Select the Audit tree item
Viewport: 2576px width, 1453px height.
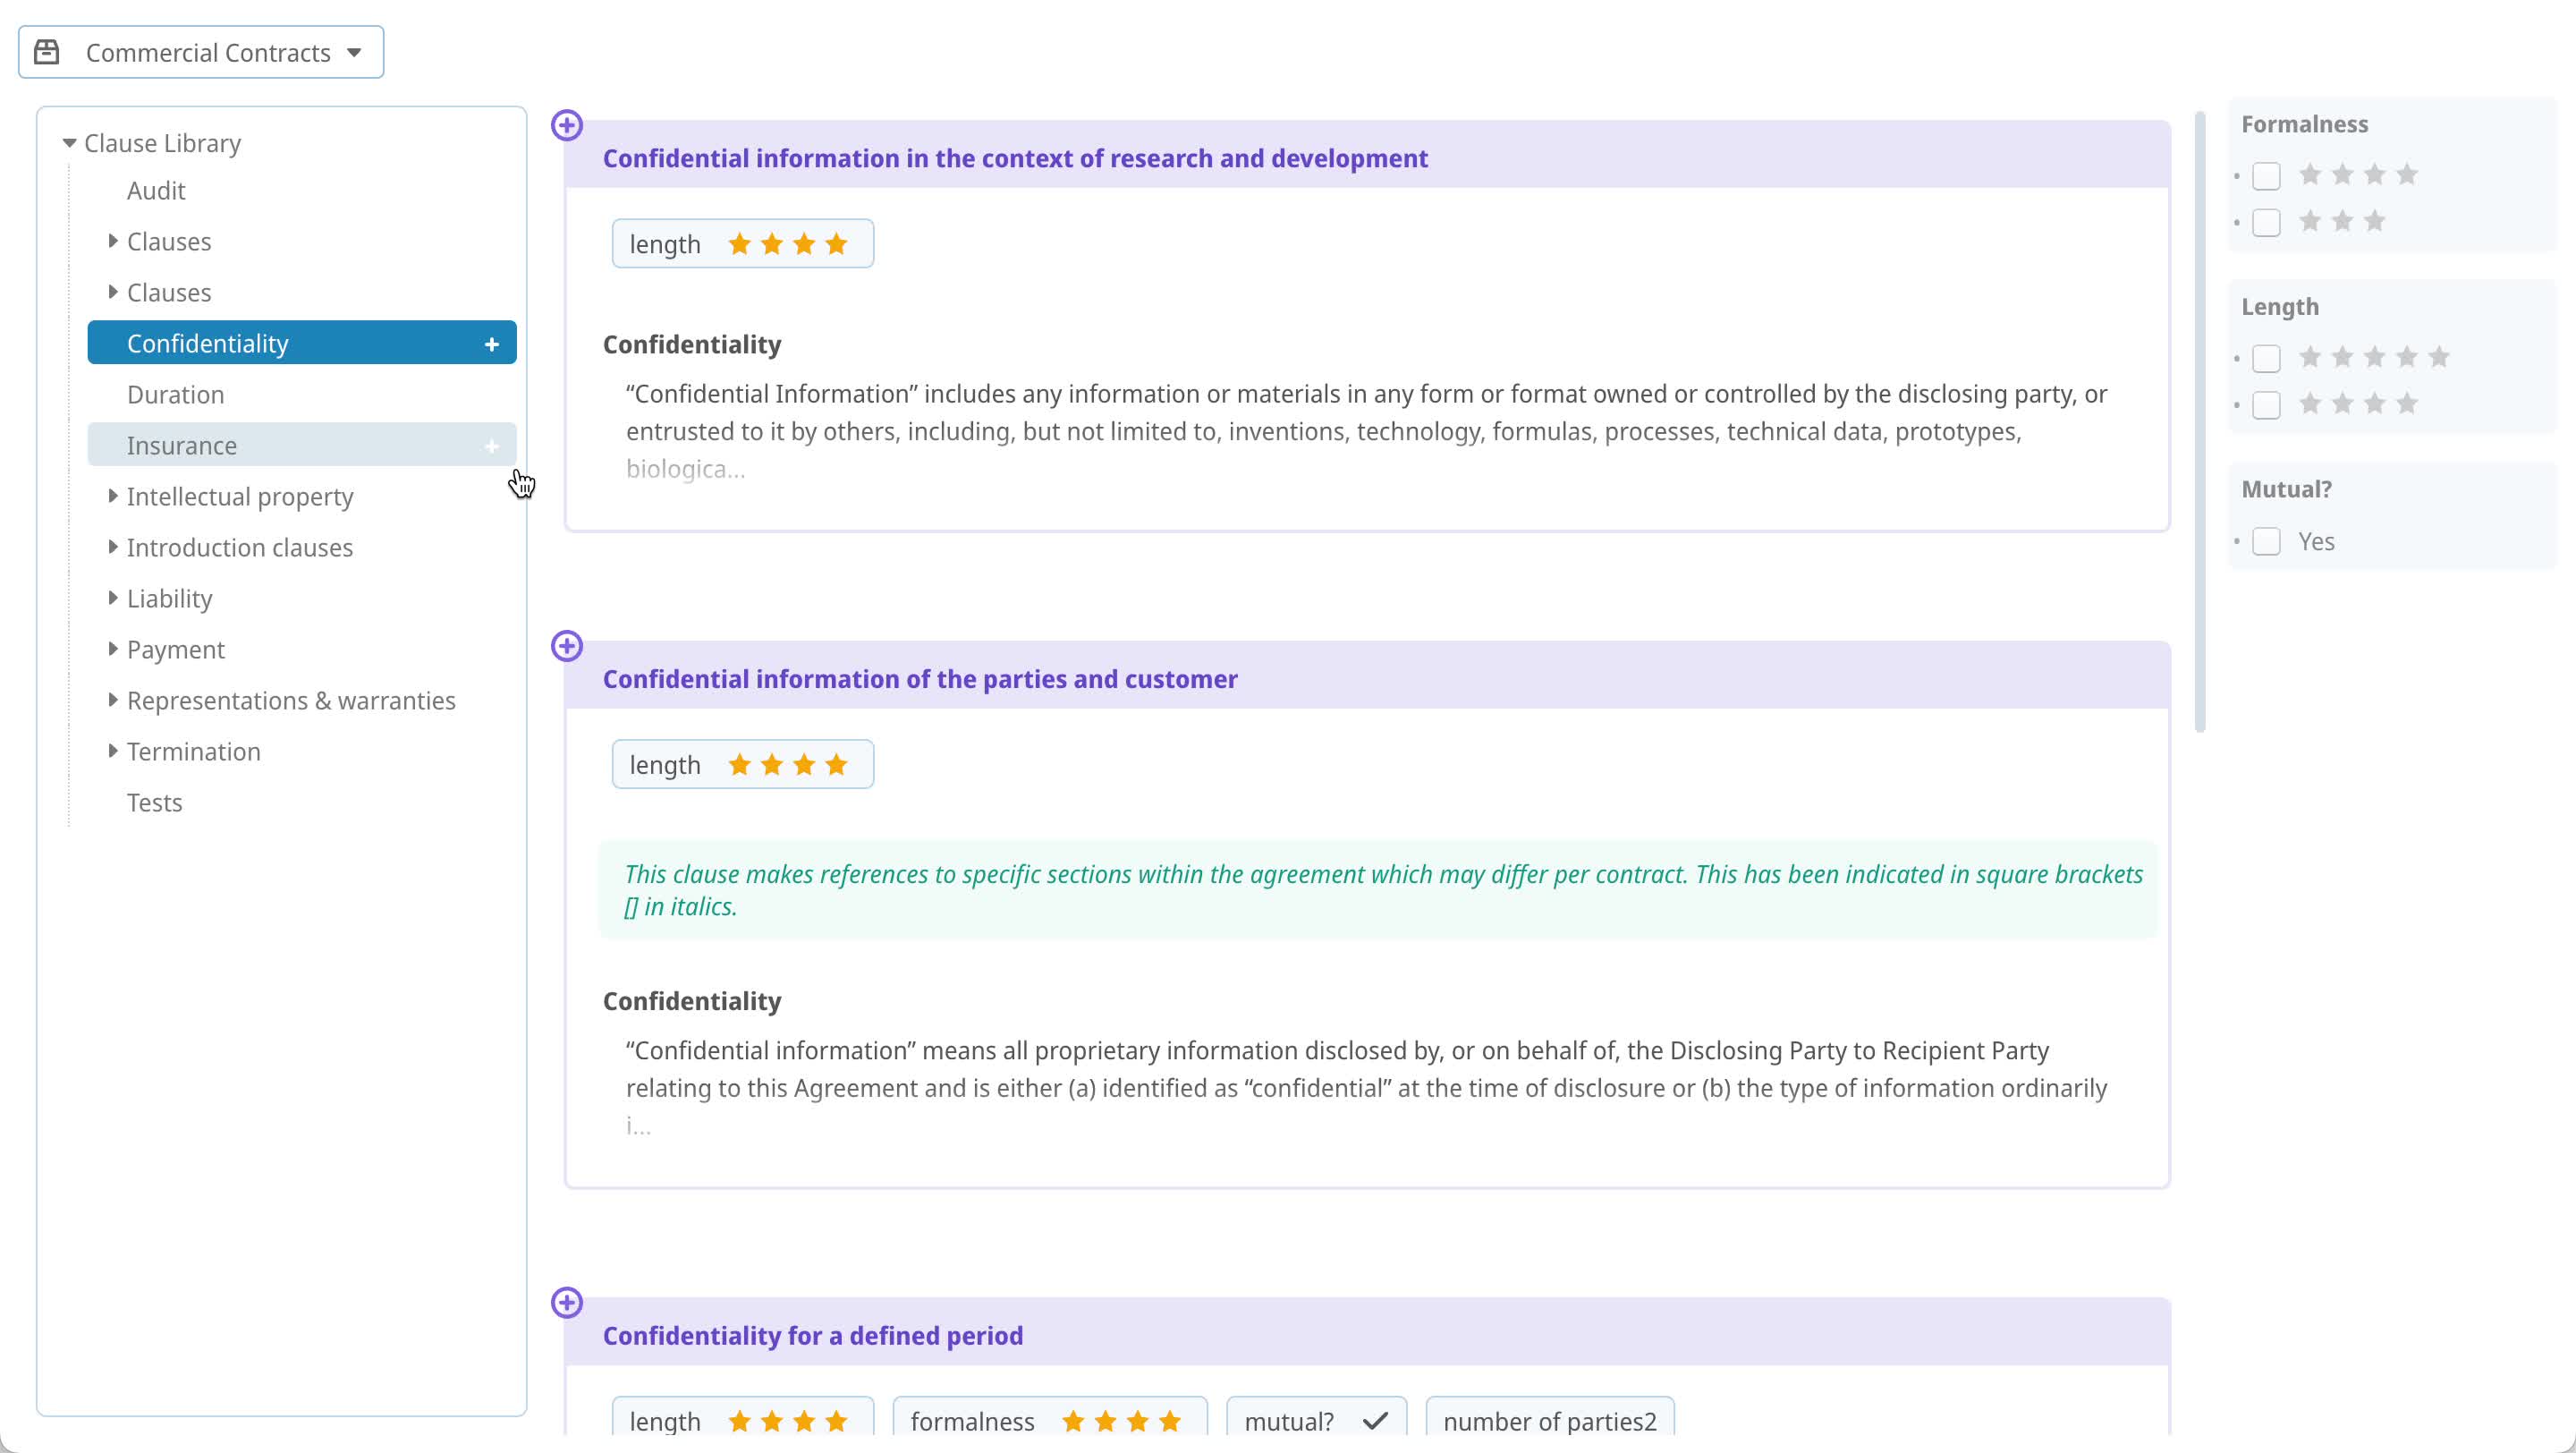156,191
